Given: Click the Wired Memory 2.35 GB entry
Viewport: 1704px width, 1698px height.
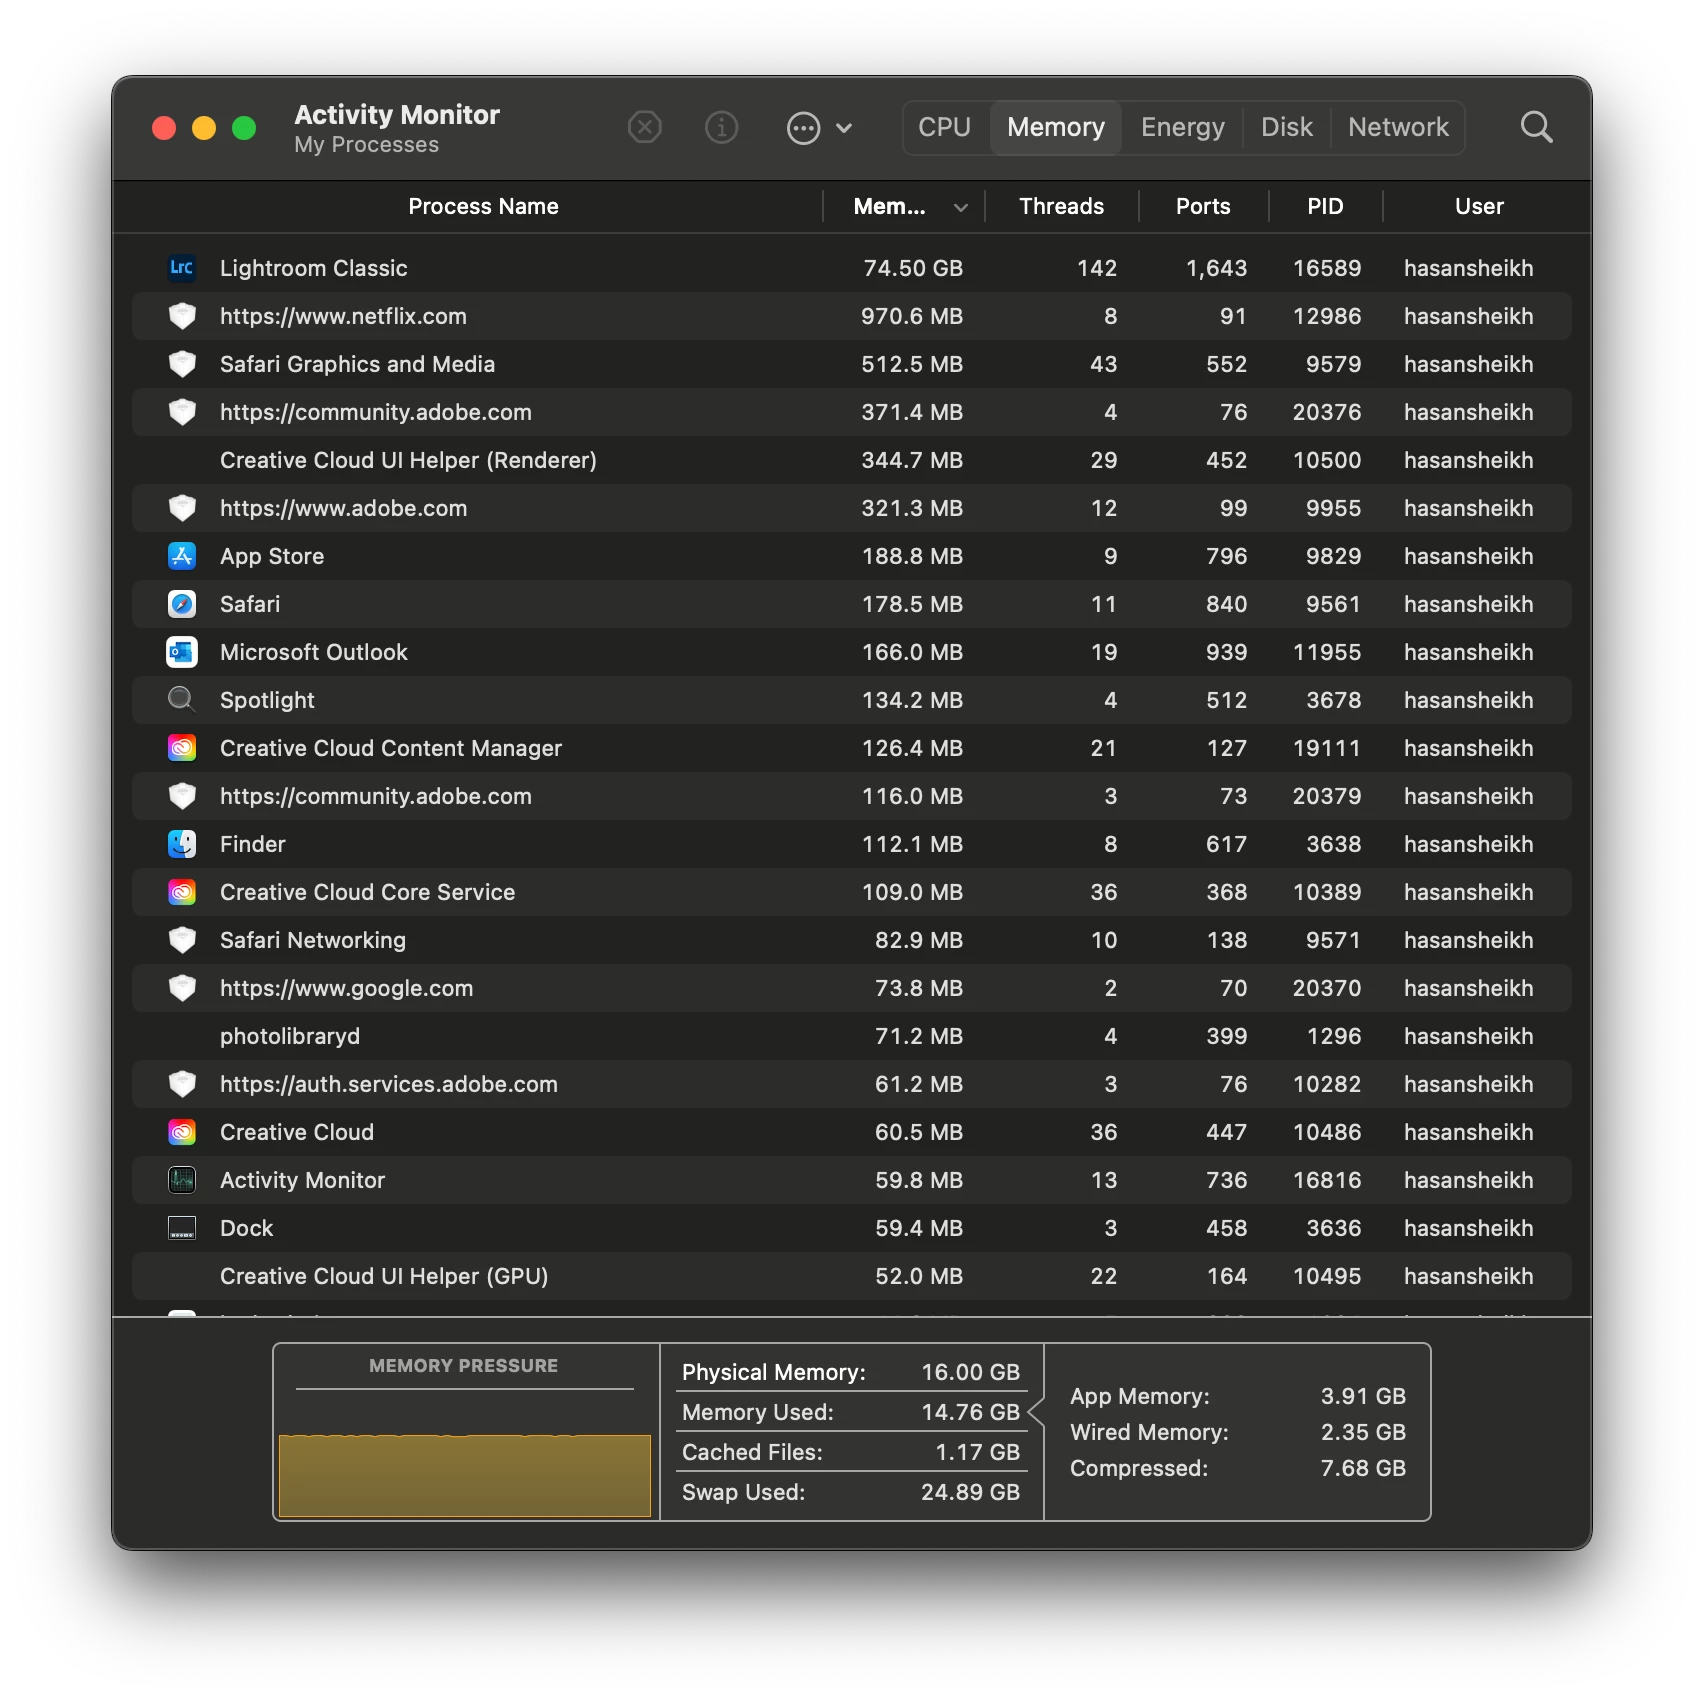Looking at the screenshot, I should (x=1238, y=1432).
